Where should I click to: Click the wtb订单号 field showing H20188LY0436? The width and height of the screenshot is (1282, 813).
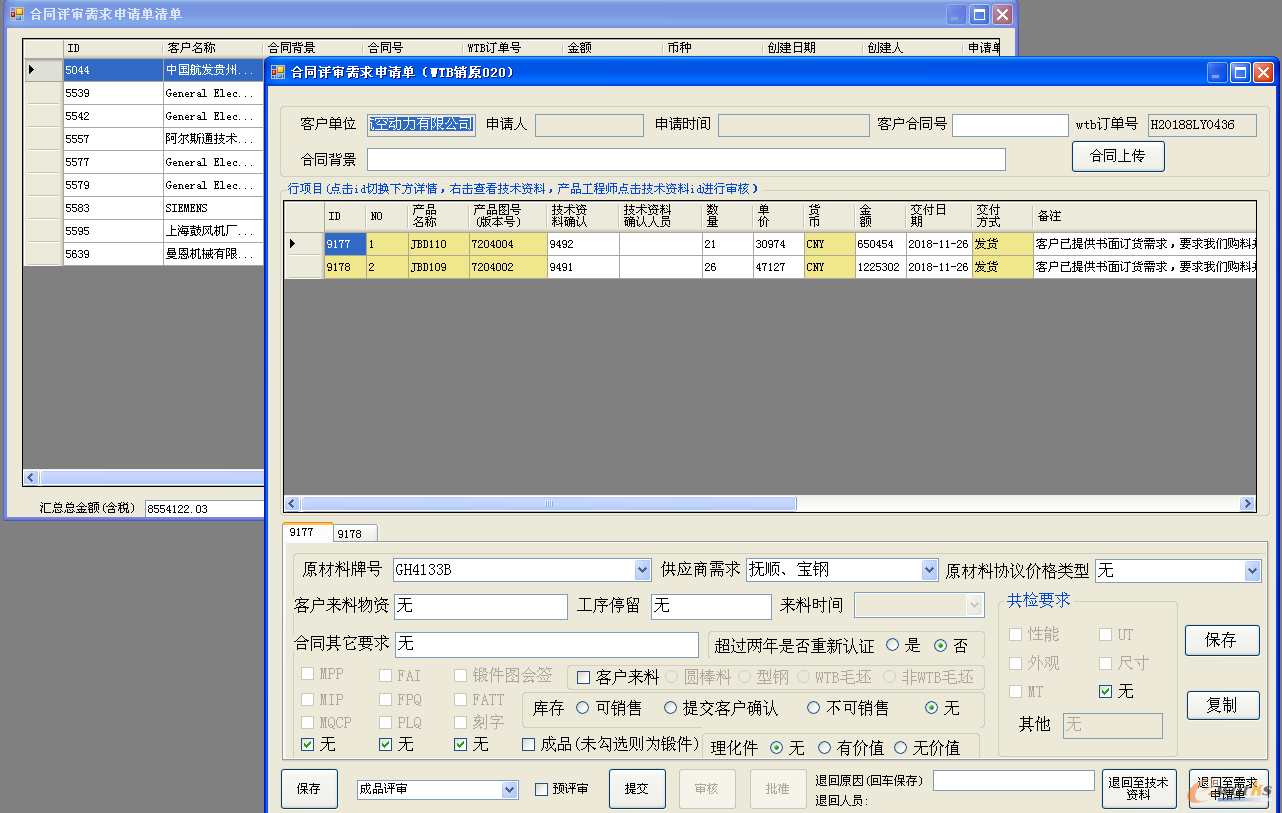click(x=1202, y=125)
